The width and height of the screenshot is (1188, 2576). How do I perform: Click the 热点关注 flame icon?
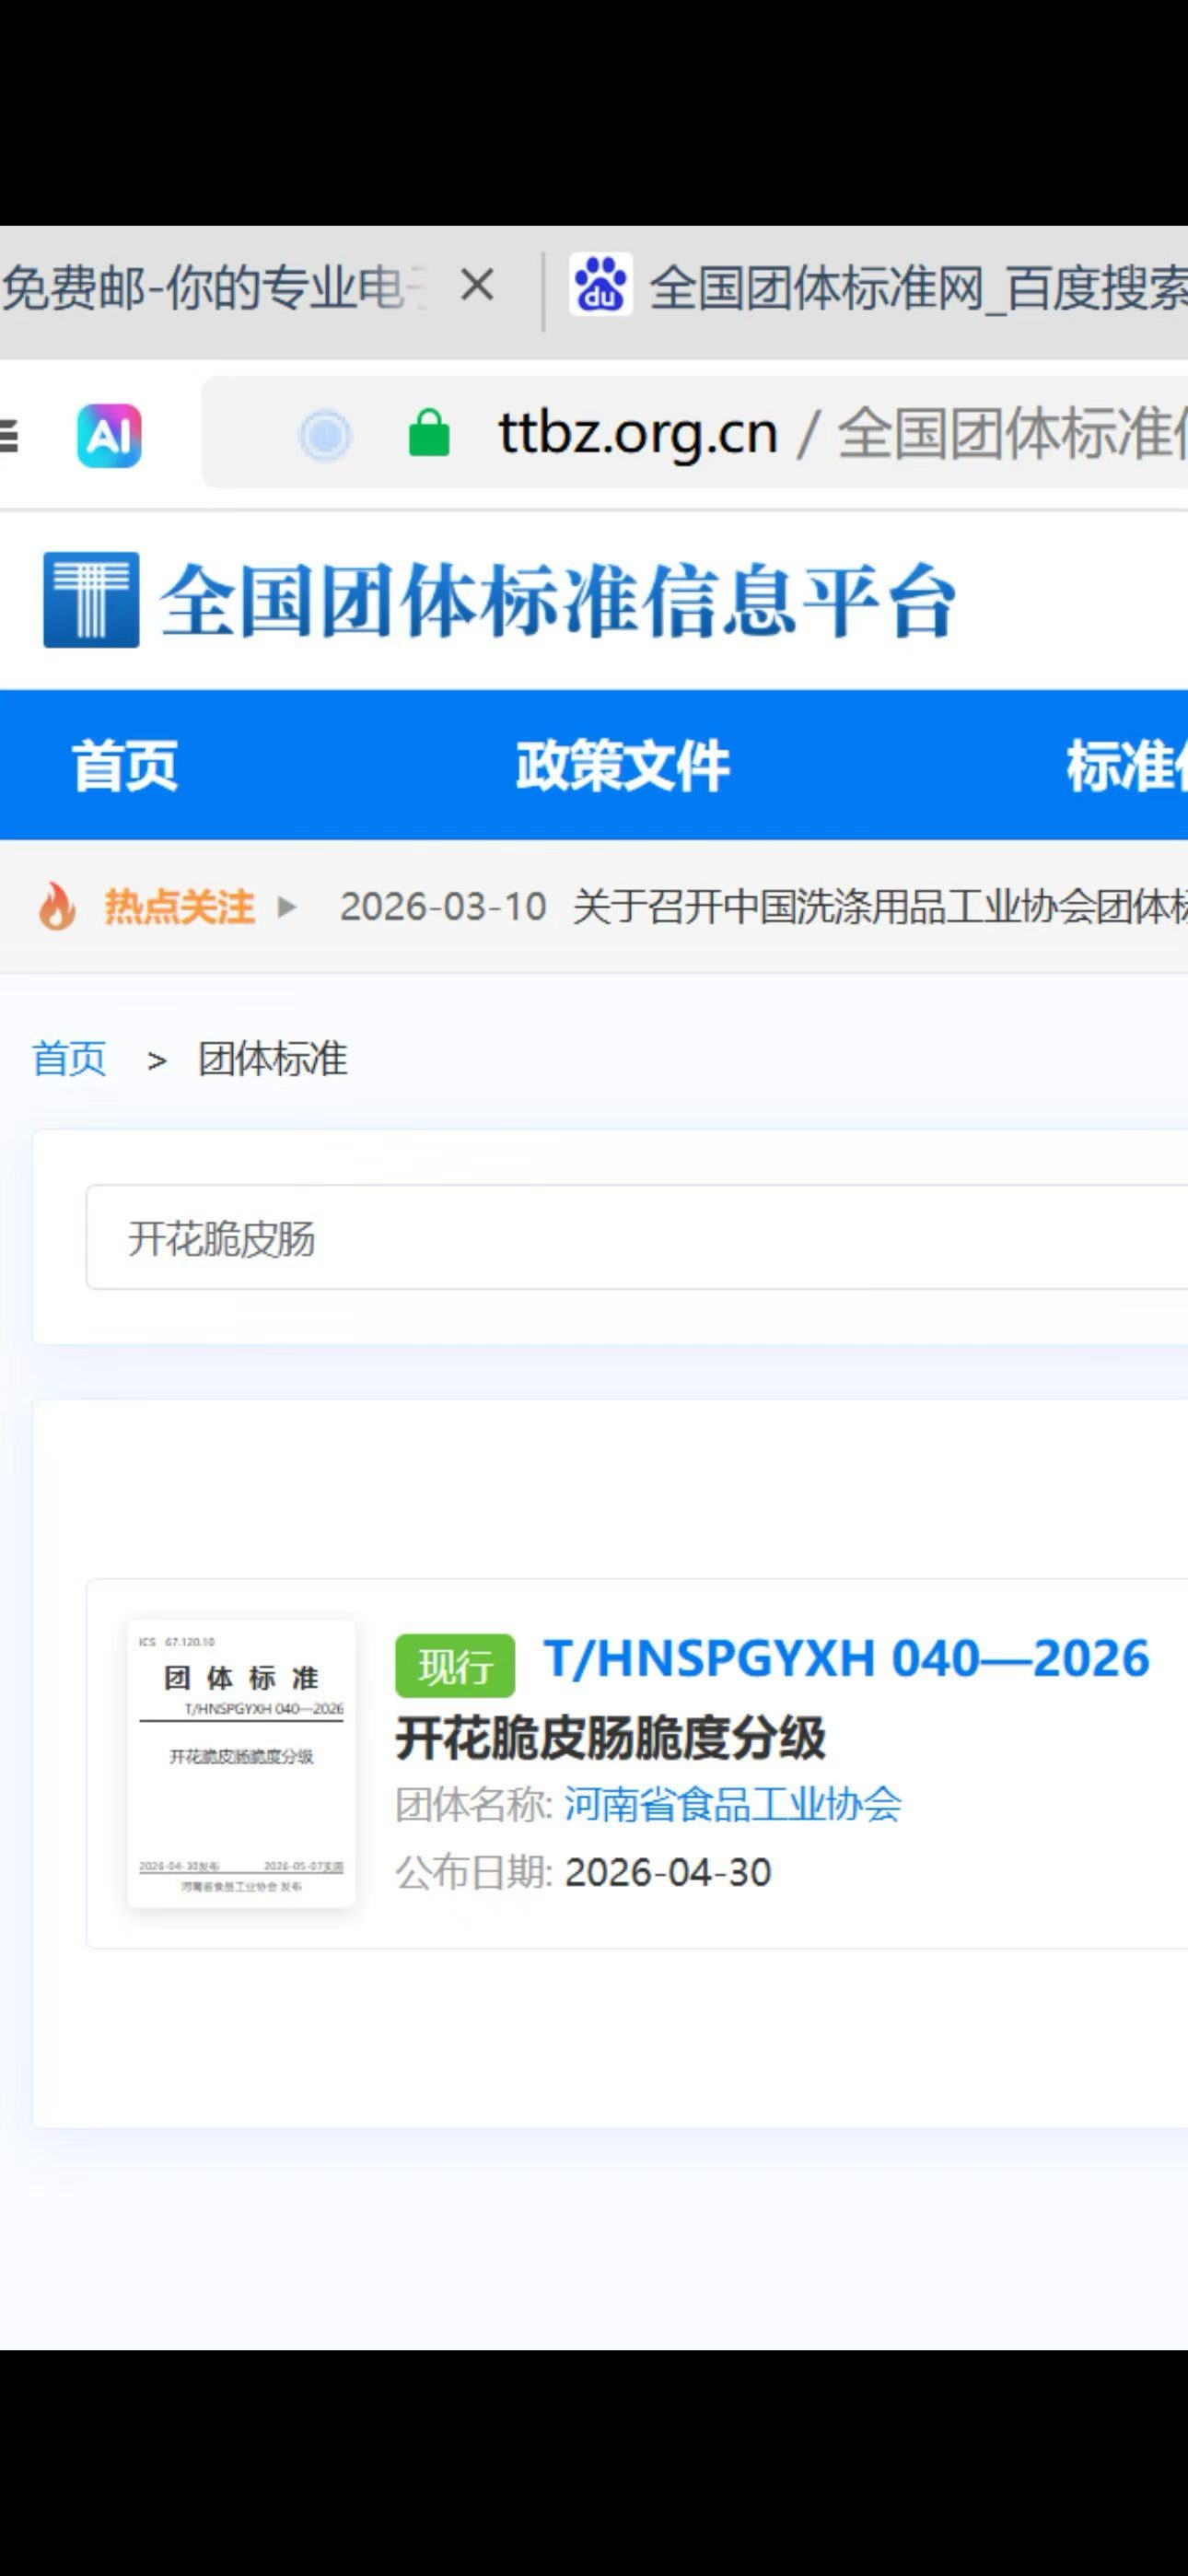(x=57, y=906)
